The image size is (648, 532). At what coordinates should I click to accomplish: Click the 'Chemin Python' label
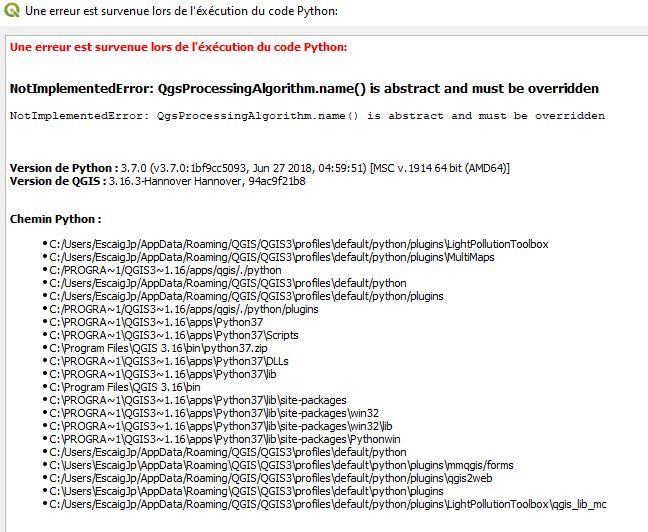[55, 219]
